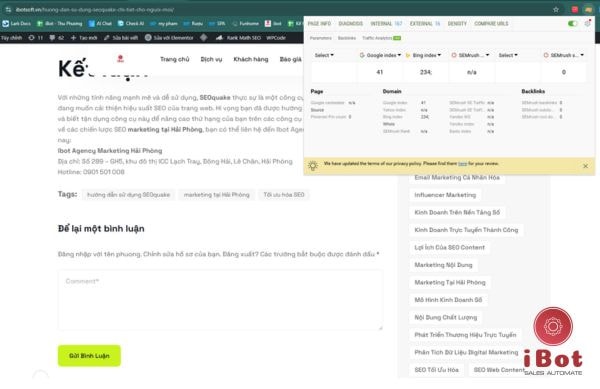Screen dimensions: 600x389
Task: Open Email Marketing Ca Nhan Hoa tag
Action: pos(457,178)
